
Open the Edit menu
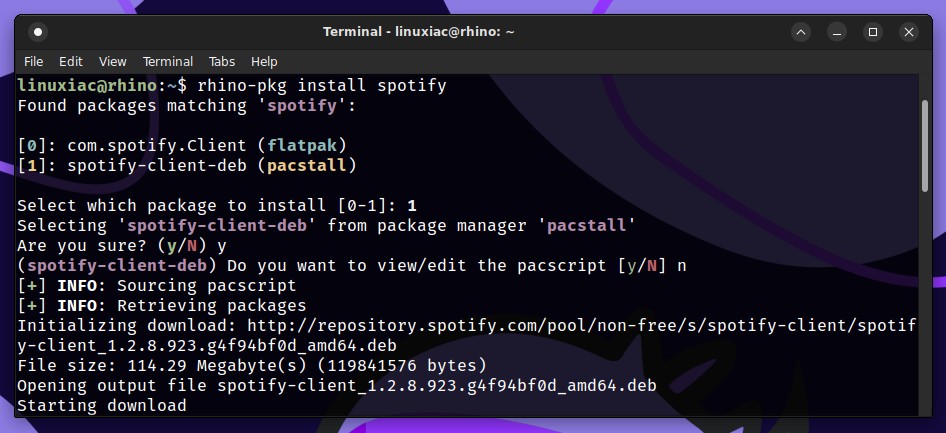click(x=71, y=62)
